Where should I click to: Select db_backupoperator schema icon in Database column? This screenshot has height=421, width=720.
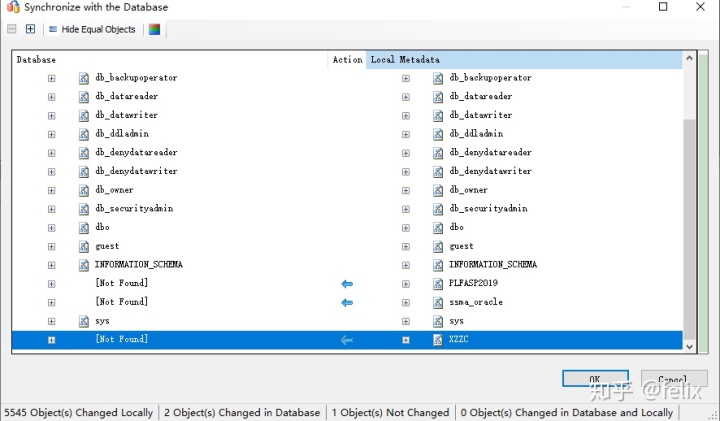point(84,78)
